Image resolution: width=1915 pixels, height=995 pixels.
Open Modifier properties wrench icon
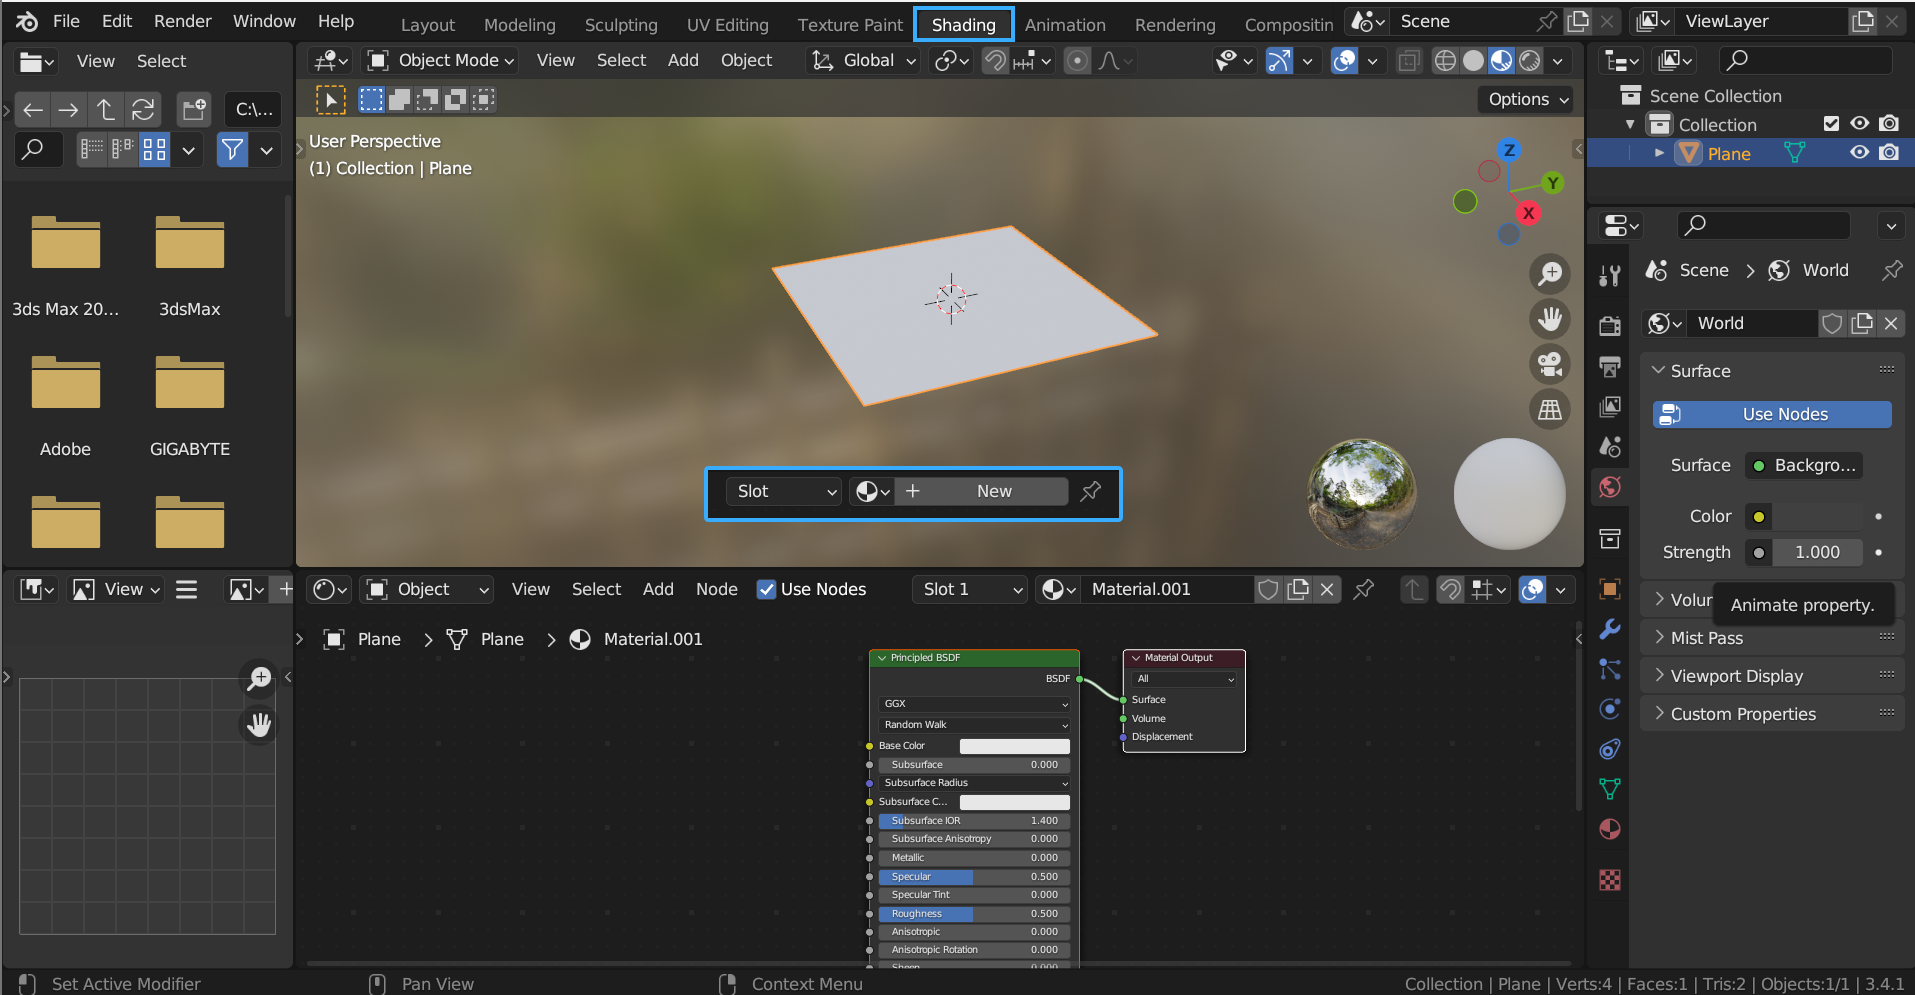click(1610, 629)
